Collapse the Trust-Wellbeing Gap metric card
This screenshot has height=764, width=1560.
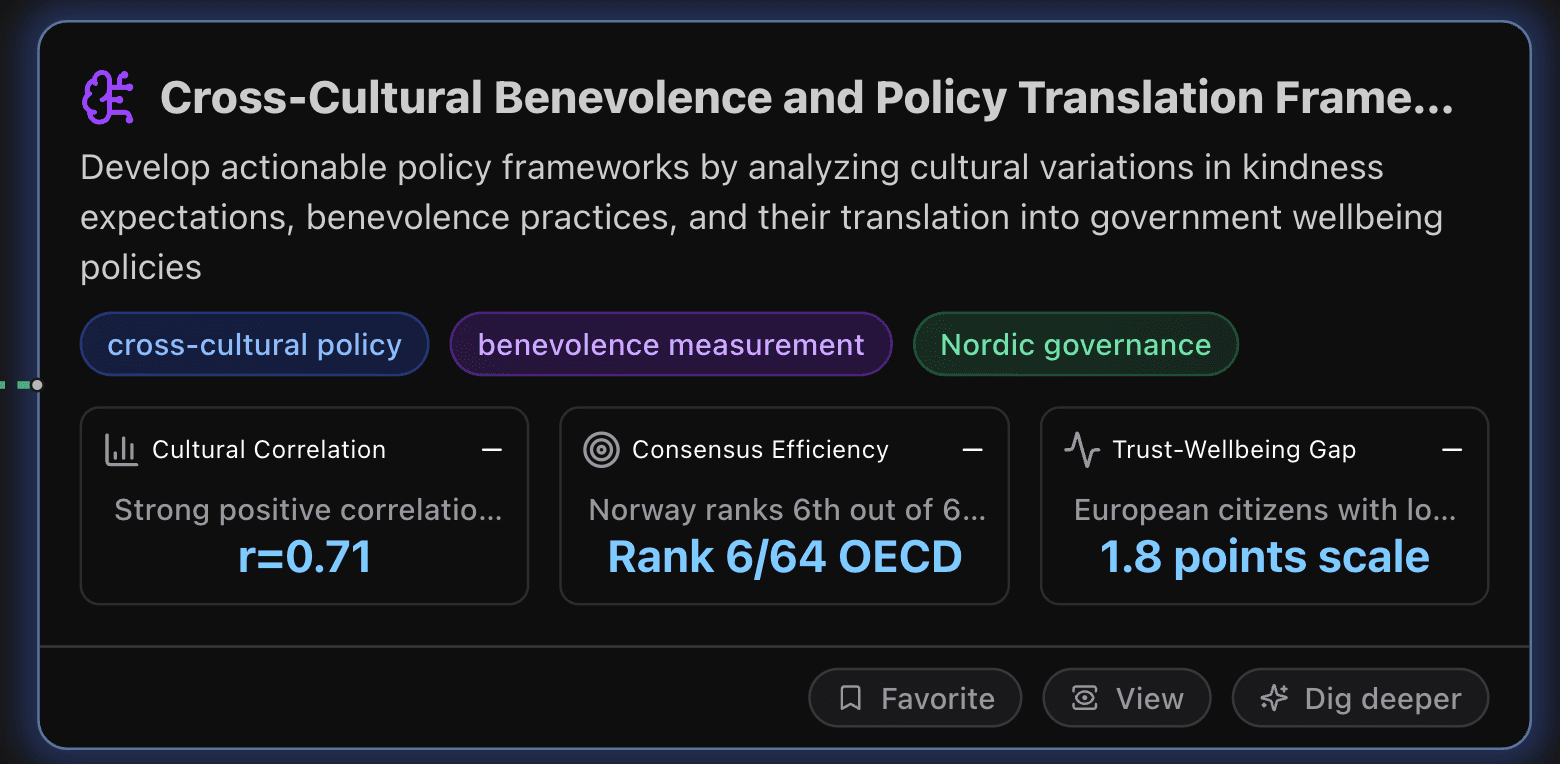point(1452,450)
